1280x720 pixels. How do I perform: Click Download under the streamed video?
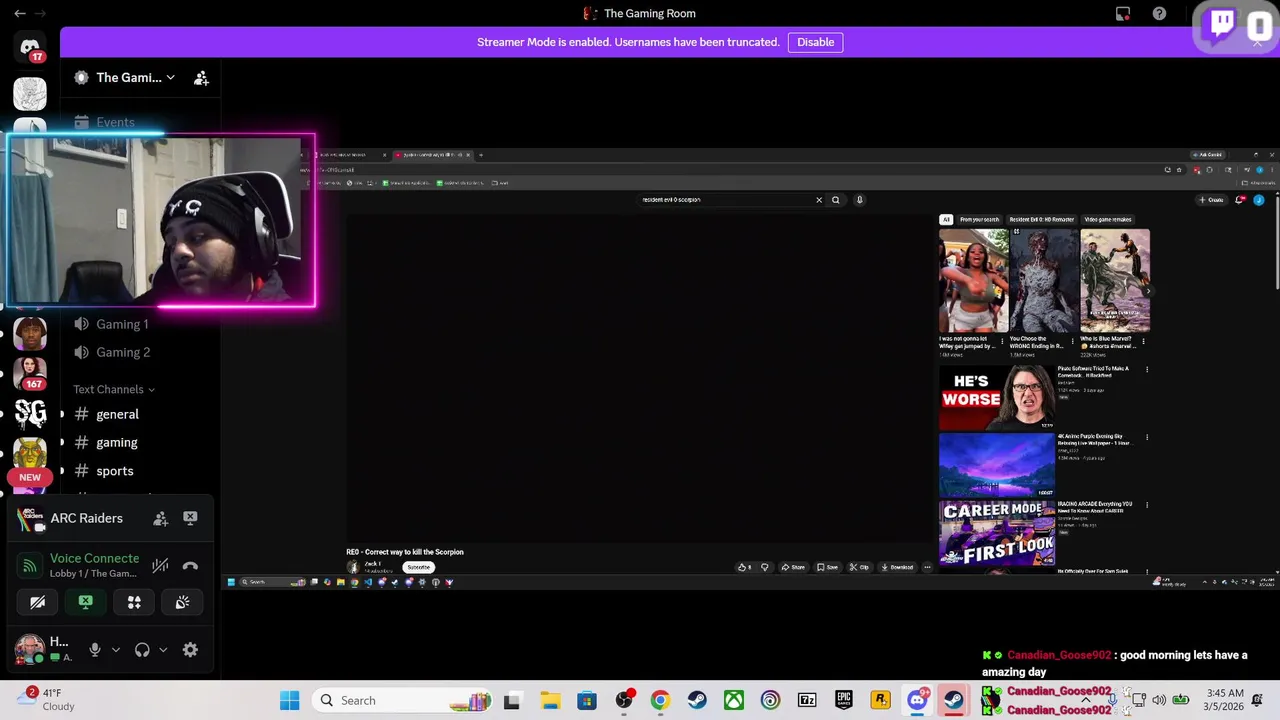pyautogui.click(x=897, y=567)
